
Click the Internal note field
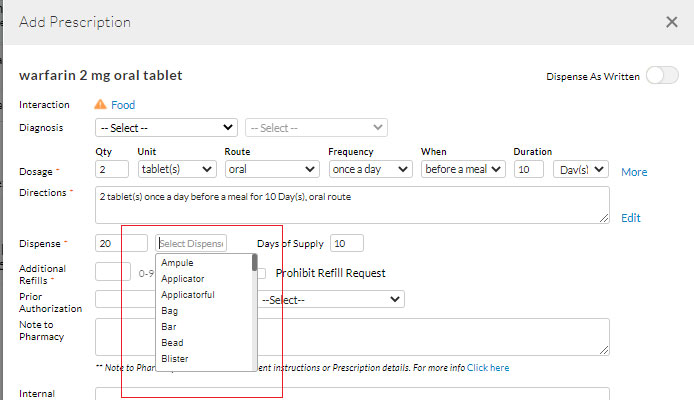pyautogui.click(x=352, y=393)
